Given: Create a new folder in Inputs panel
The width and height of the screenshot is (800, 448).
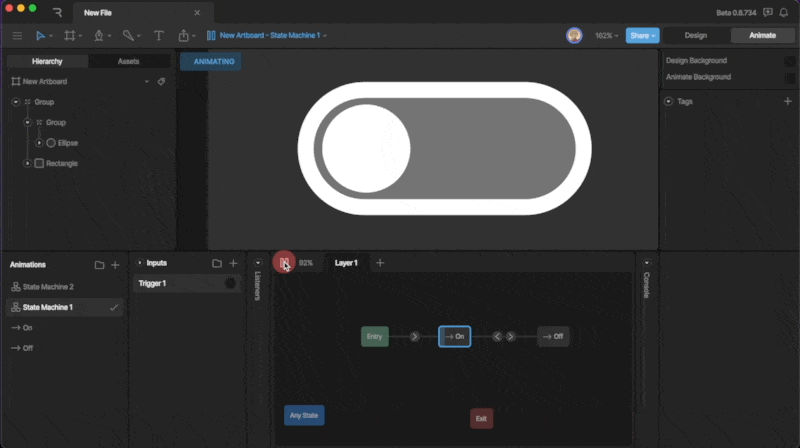Looking at the screenshot, I should point(216,263).
